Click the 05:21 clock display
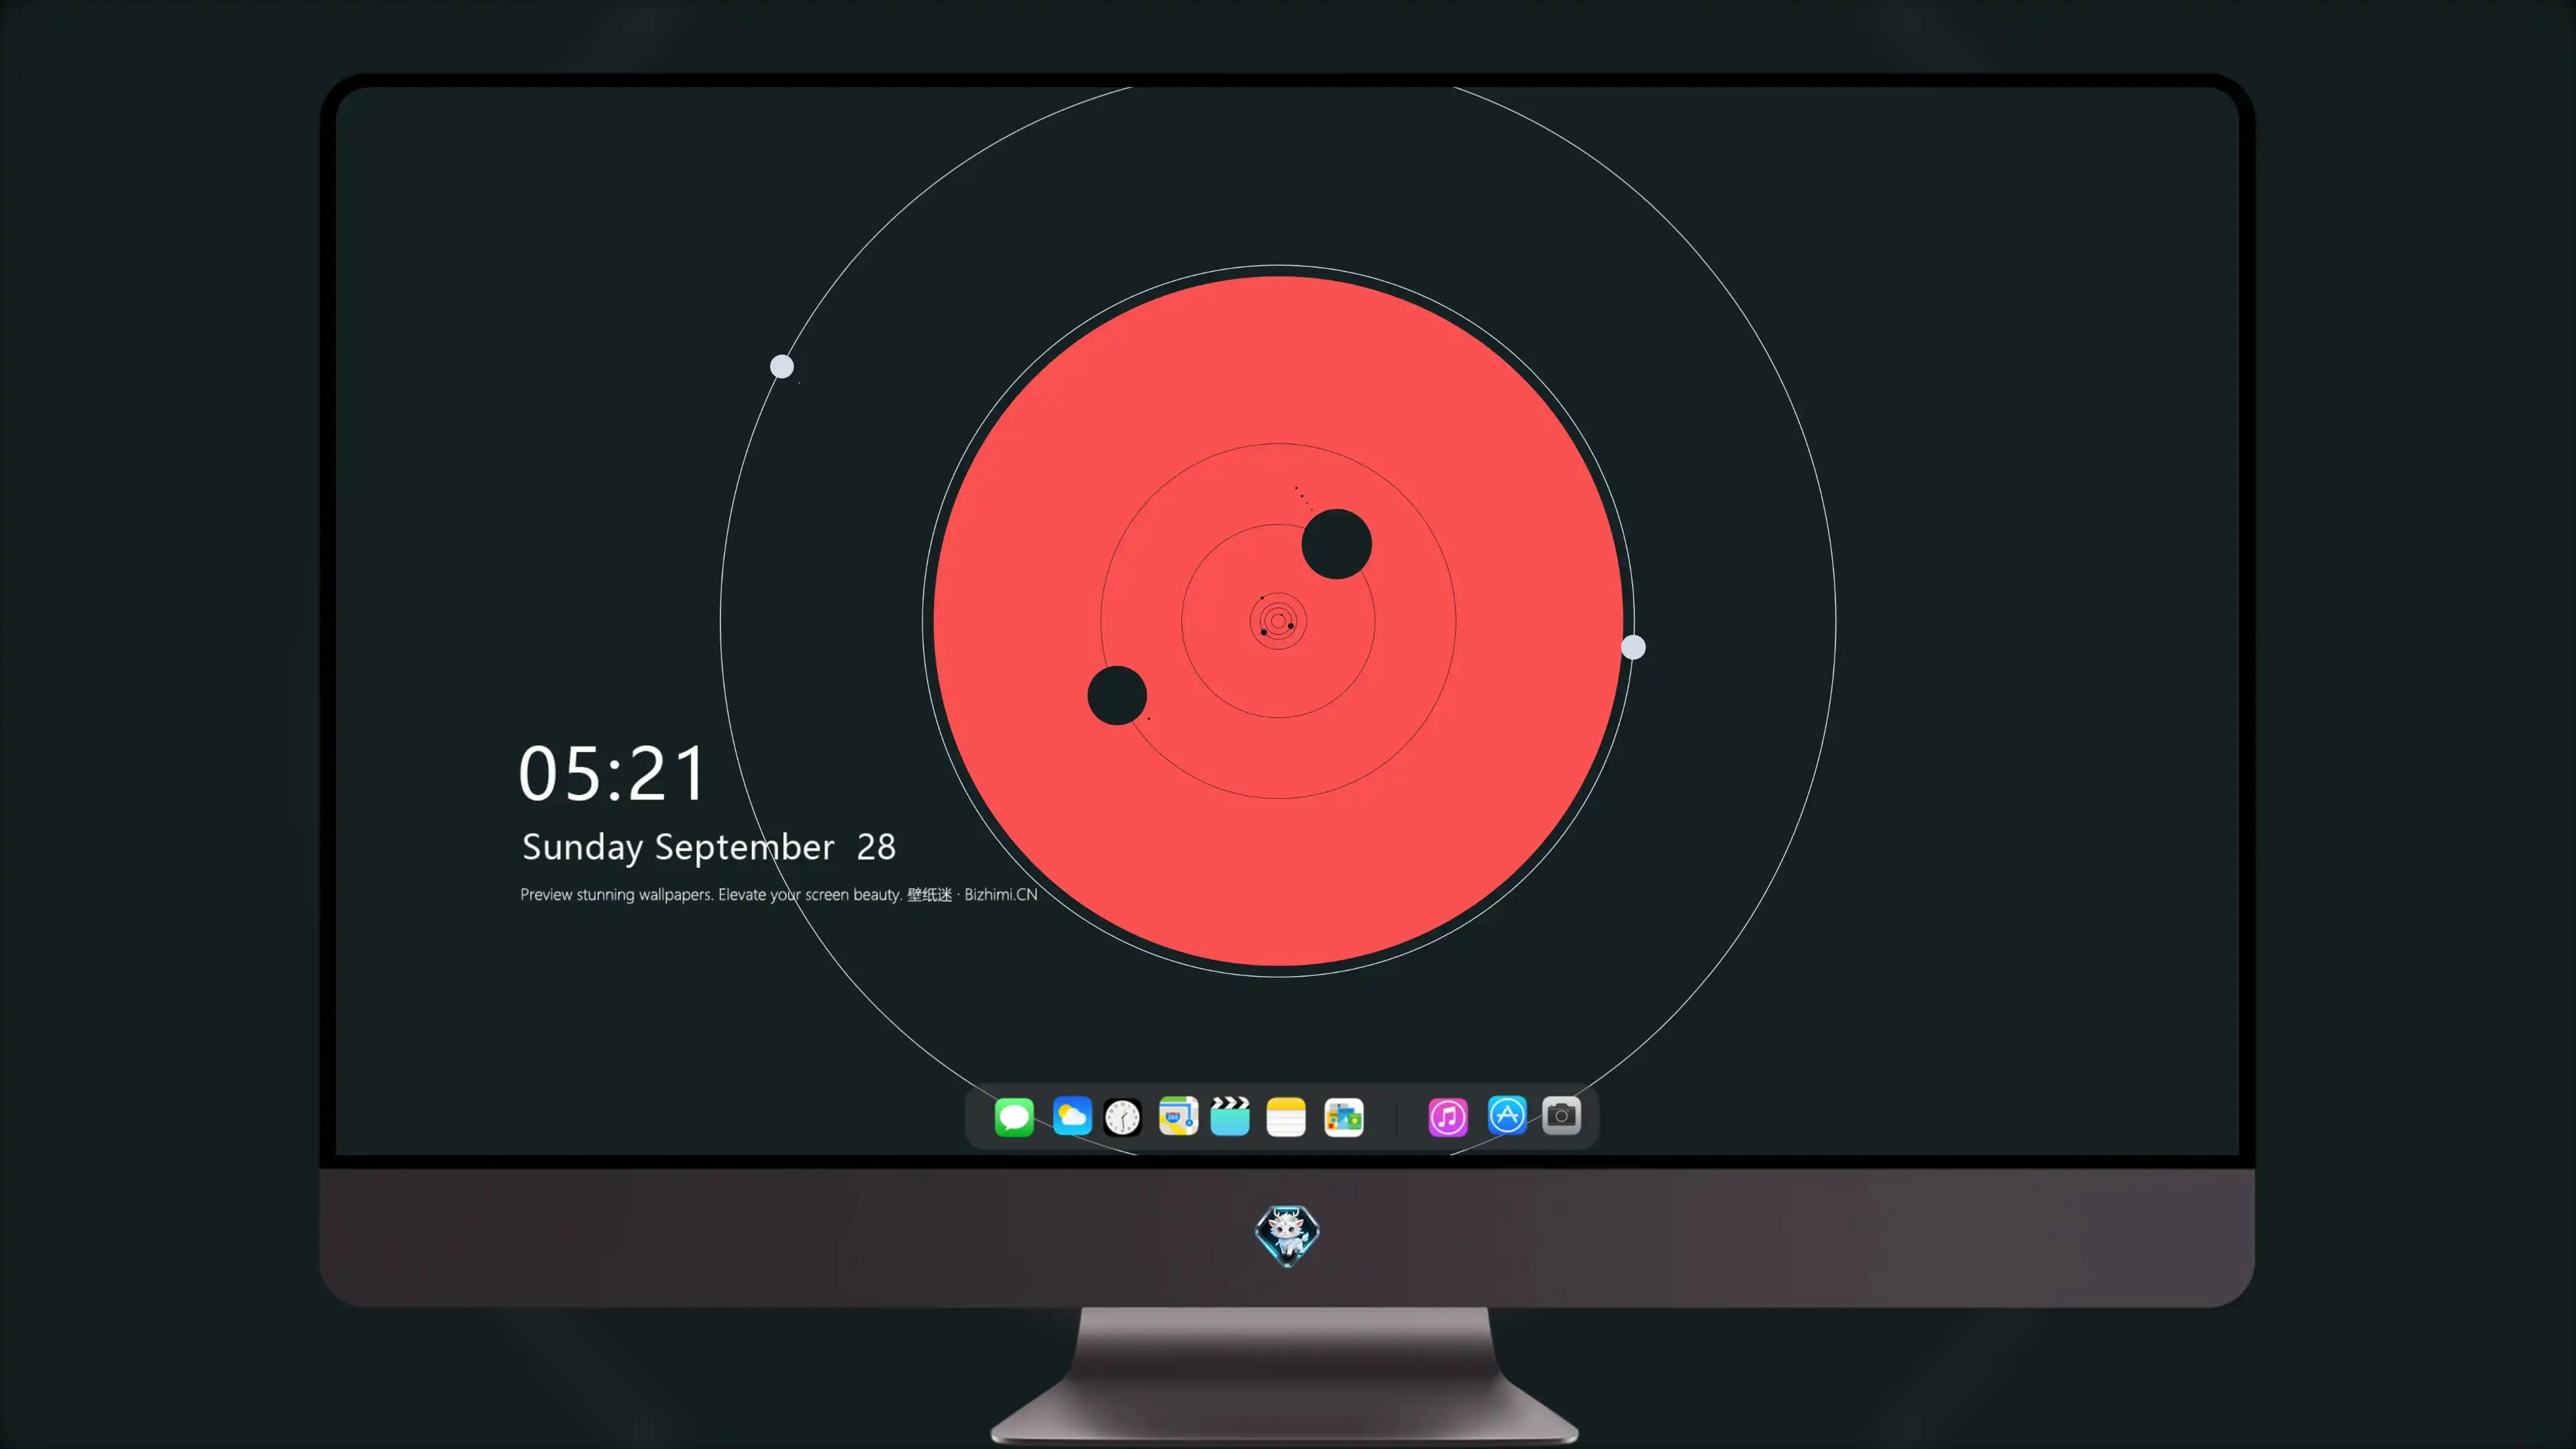Image resolution: width=2576 pixels, height=1449 pixels. (612, 773)
